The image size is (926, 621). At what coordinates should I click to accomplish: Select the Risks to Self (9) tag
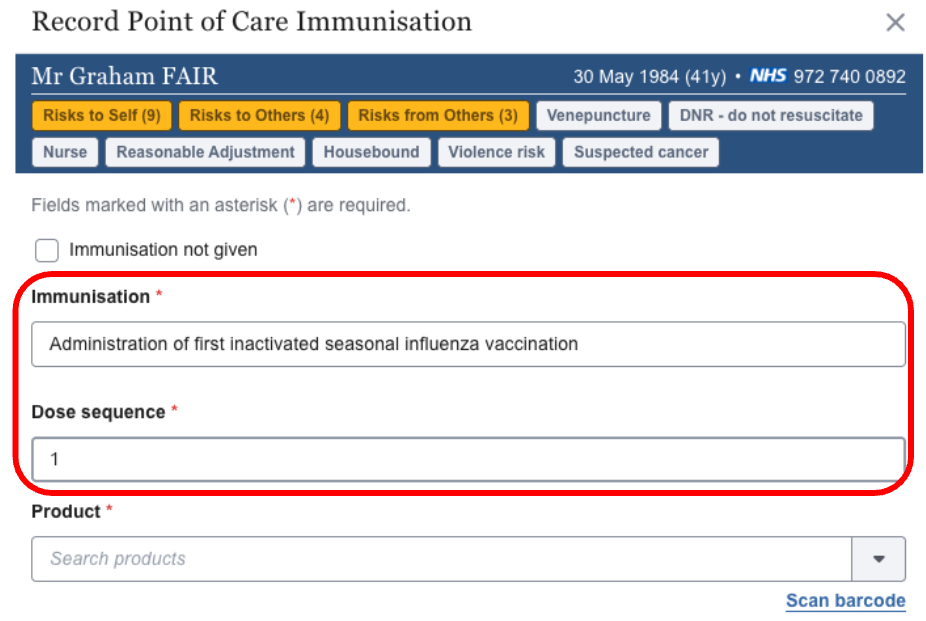click(x=102, y=115)
